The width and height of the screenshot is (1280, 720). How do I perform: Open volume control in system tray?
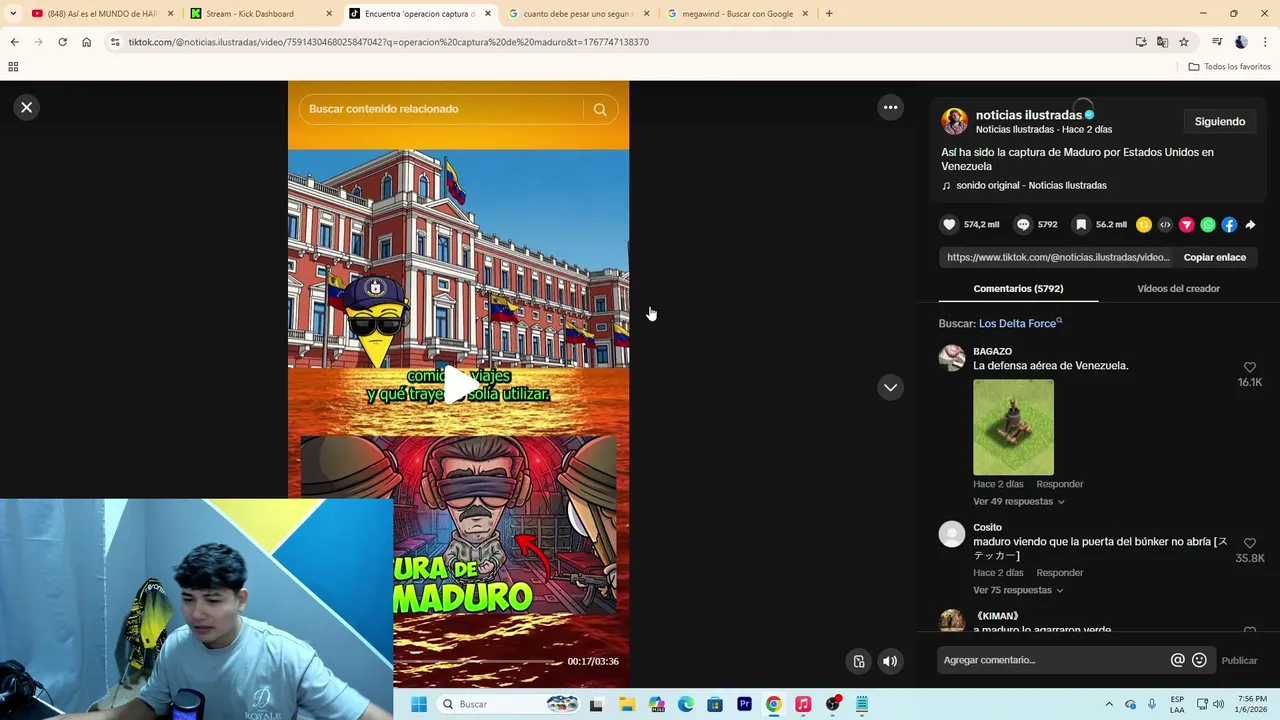(1218, 704)
